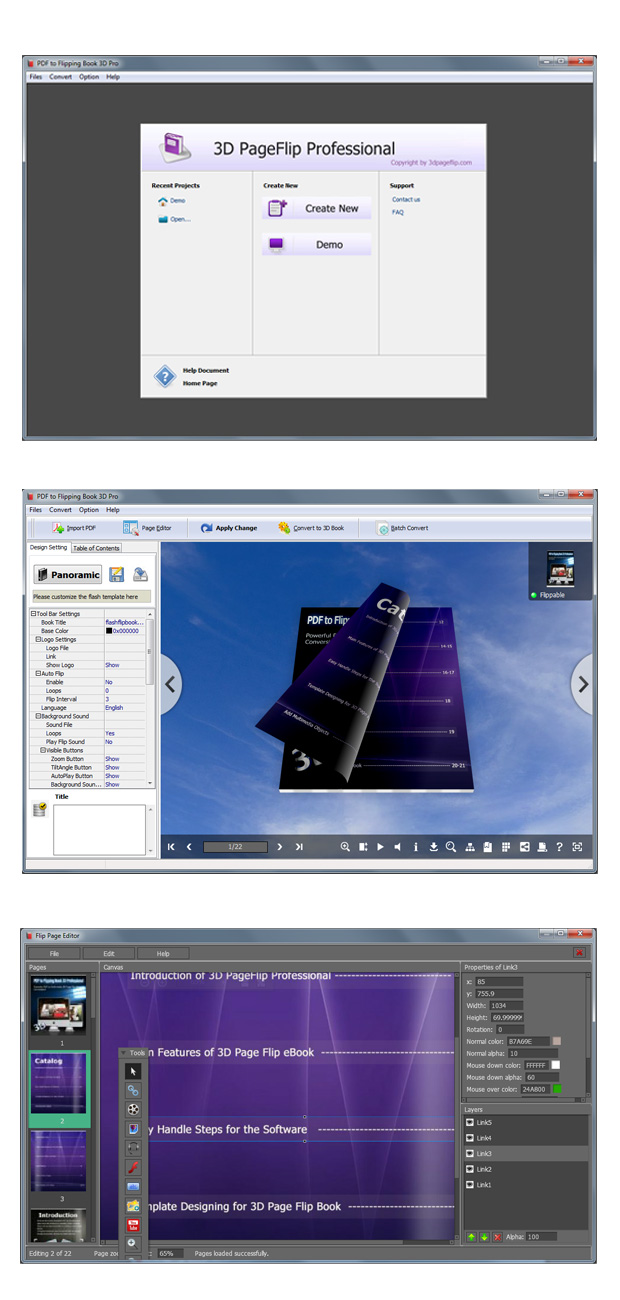
Task: Open Files menu in start screen window
Action: [36, 77]
